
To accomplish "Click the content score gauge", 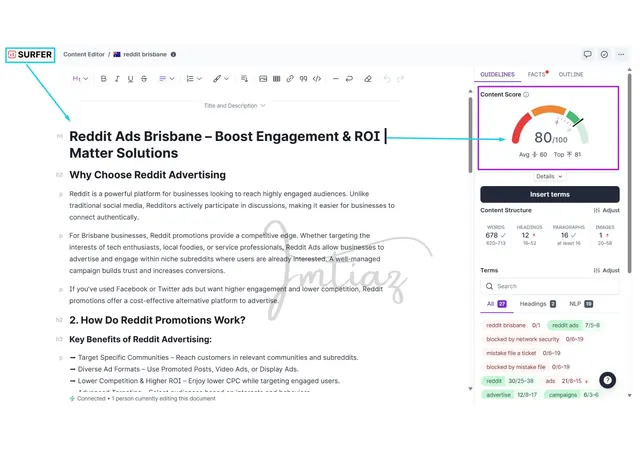I will (x=550, y=127).
